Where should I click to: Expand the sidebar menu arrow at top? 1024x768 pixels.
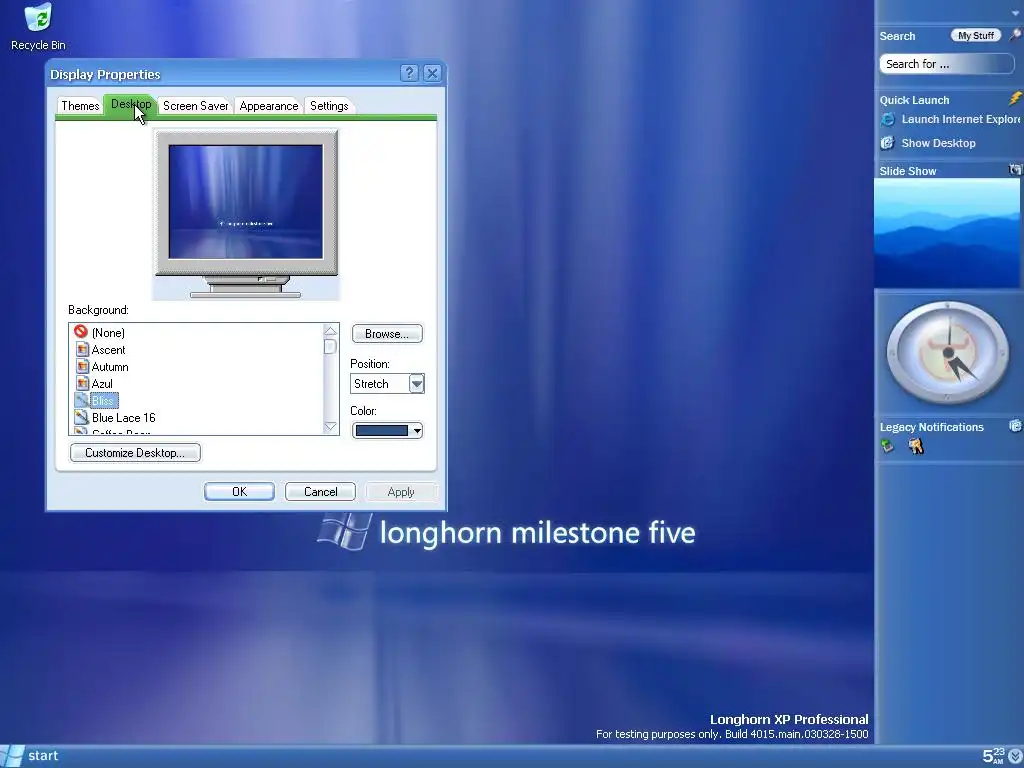coord(1015,13)
